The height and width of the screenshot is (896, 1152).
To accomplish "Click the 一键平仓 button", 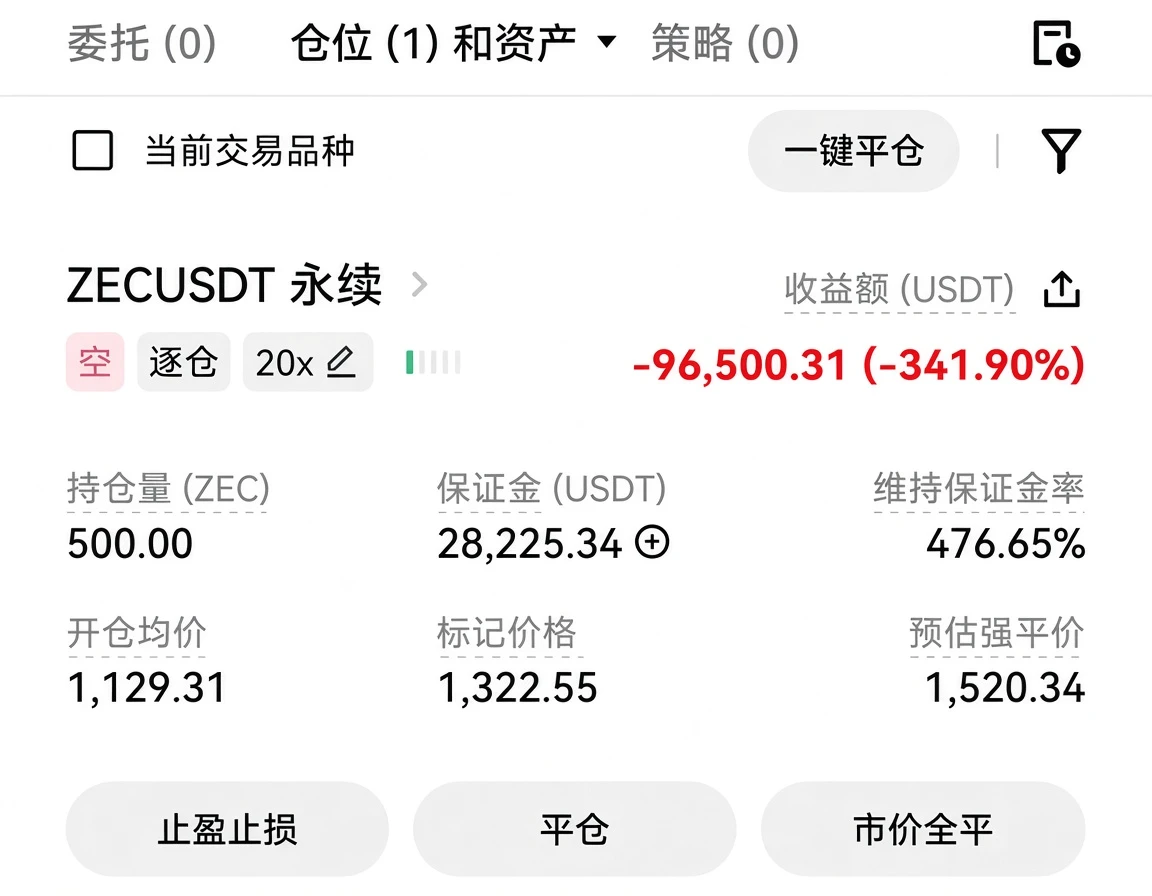I will (854, 151).
